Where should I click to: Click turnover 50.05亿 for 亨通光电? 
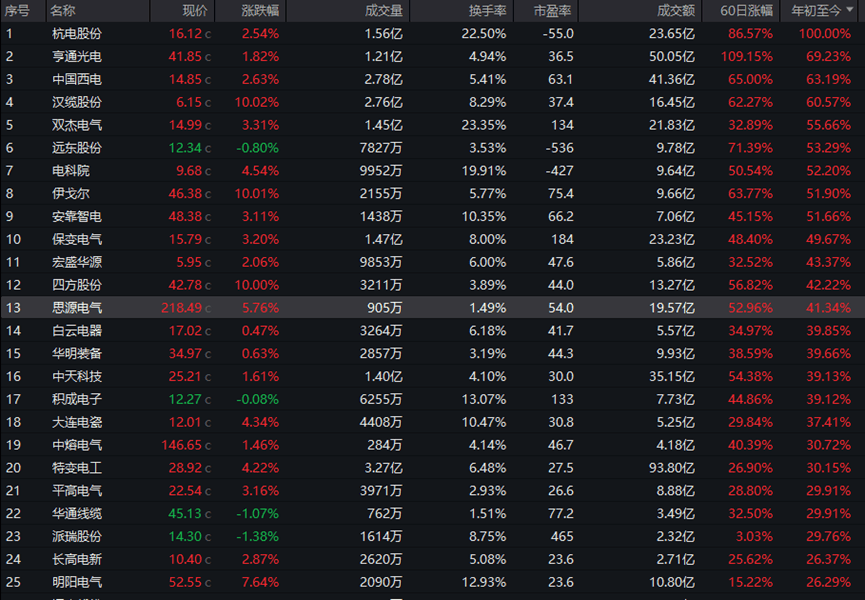pyautogui.click(x=671, y=56)
